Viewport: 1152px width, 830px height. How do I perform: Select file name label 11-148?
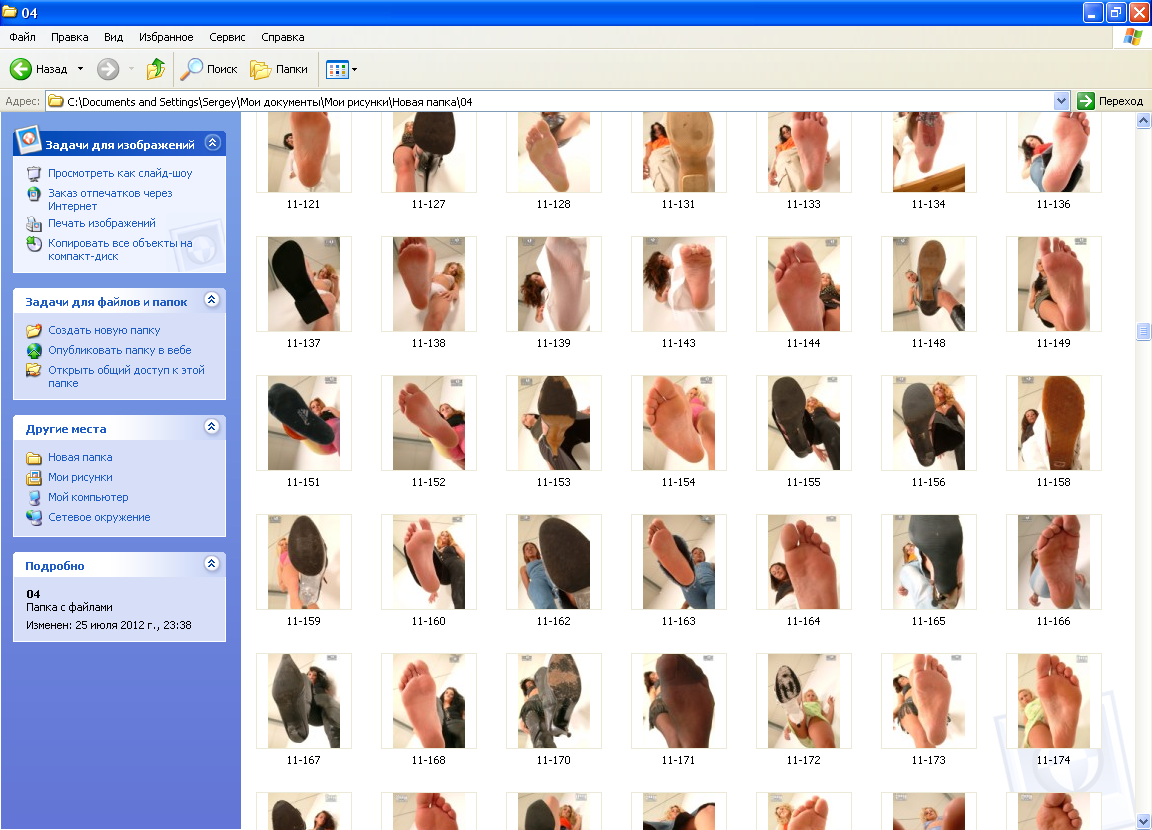pyautogui.click(x=928, y=343)
